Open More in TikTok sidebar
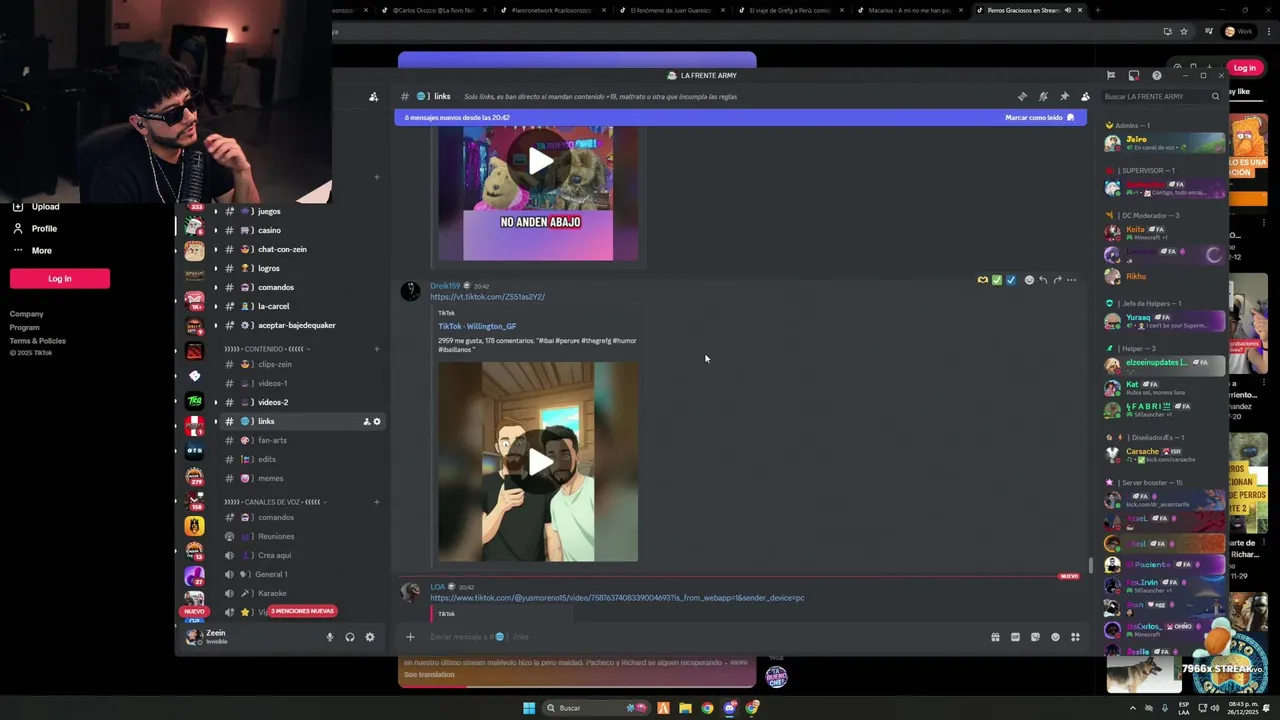Viewport: 1280px width, 720px height. point(41,250)
